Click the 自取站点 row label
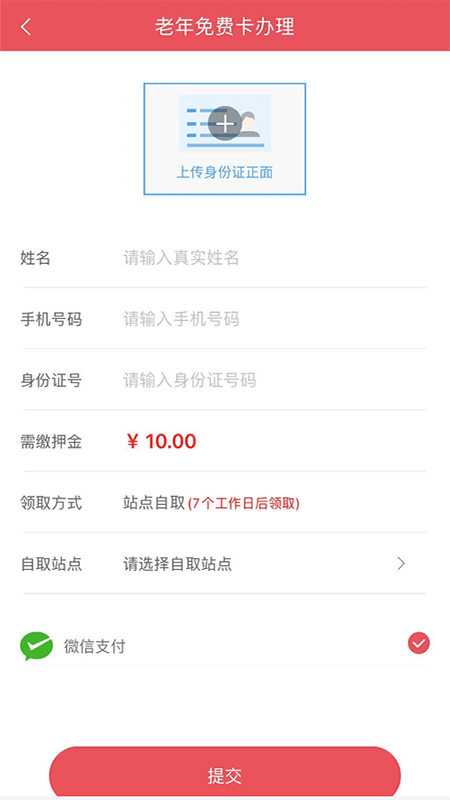The width and height of the screenshot is (450, 800). [x=51, y=564]
